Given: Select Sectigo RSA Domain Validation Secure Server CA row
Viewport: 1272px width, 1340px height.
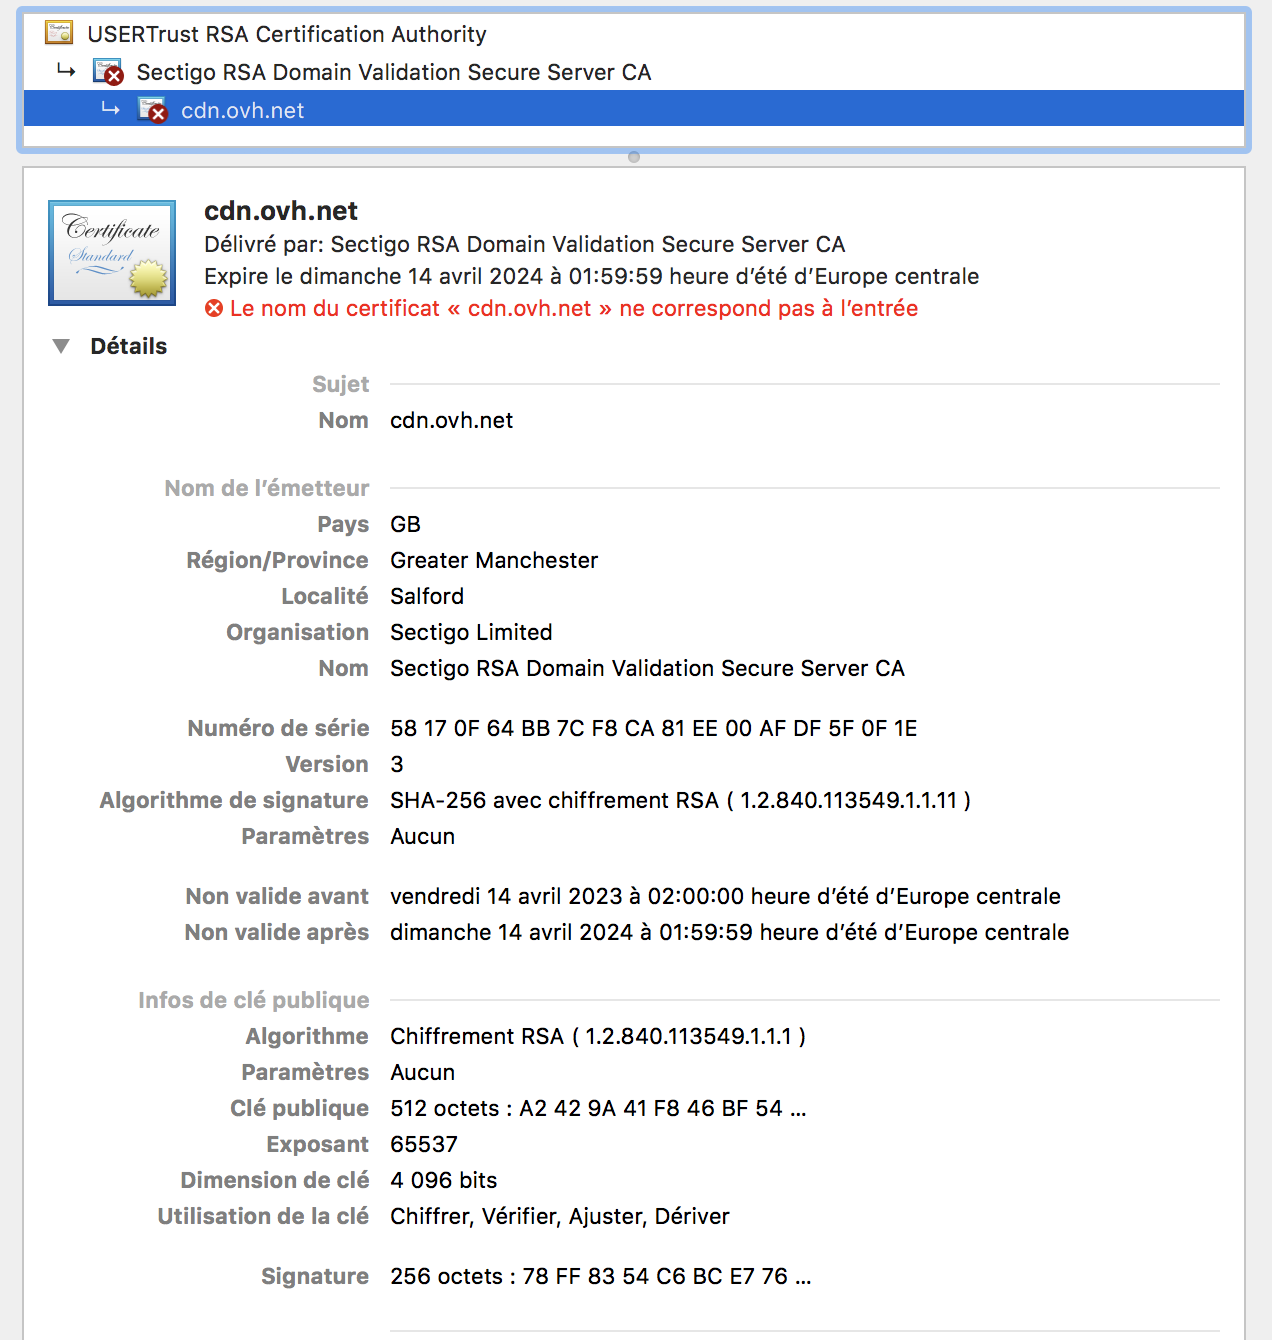Looking at the screenshot, I should tap(393, 72).
